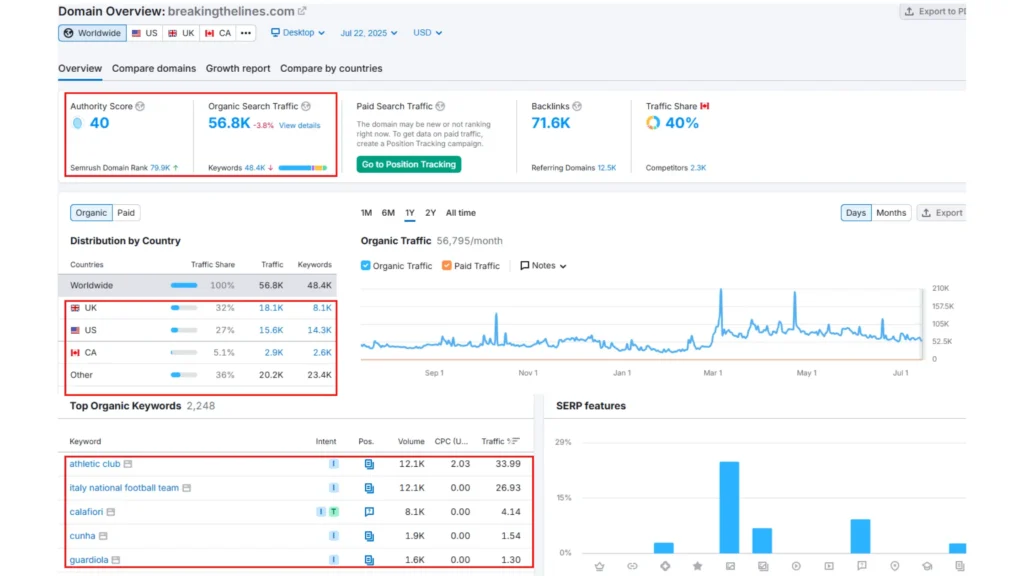The height and width of the screenshot is (576, 1024).
Task: Open SERP snapshot icon beside calafiori
Action: [x=111, y=512]
